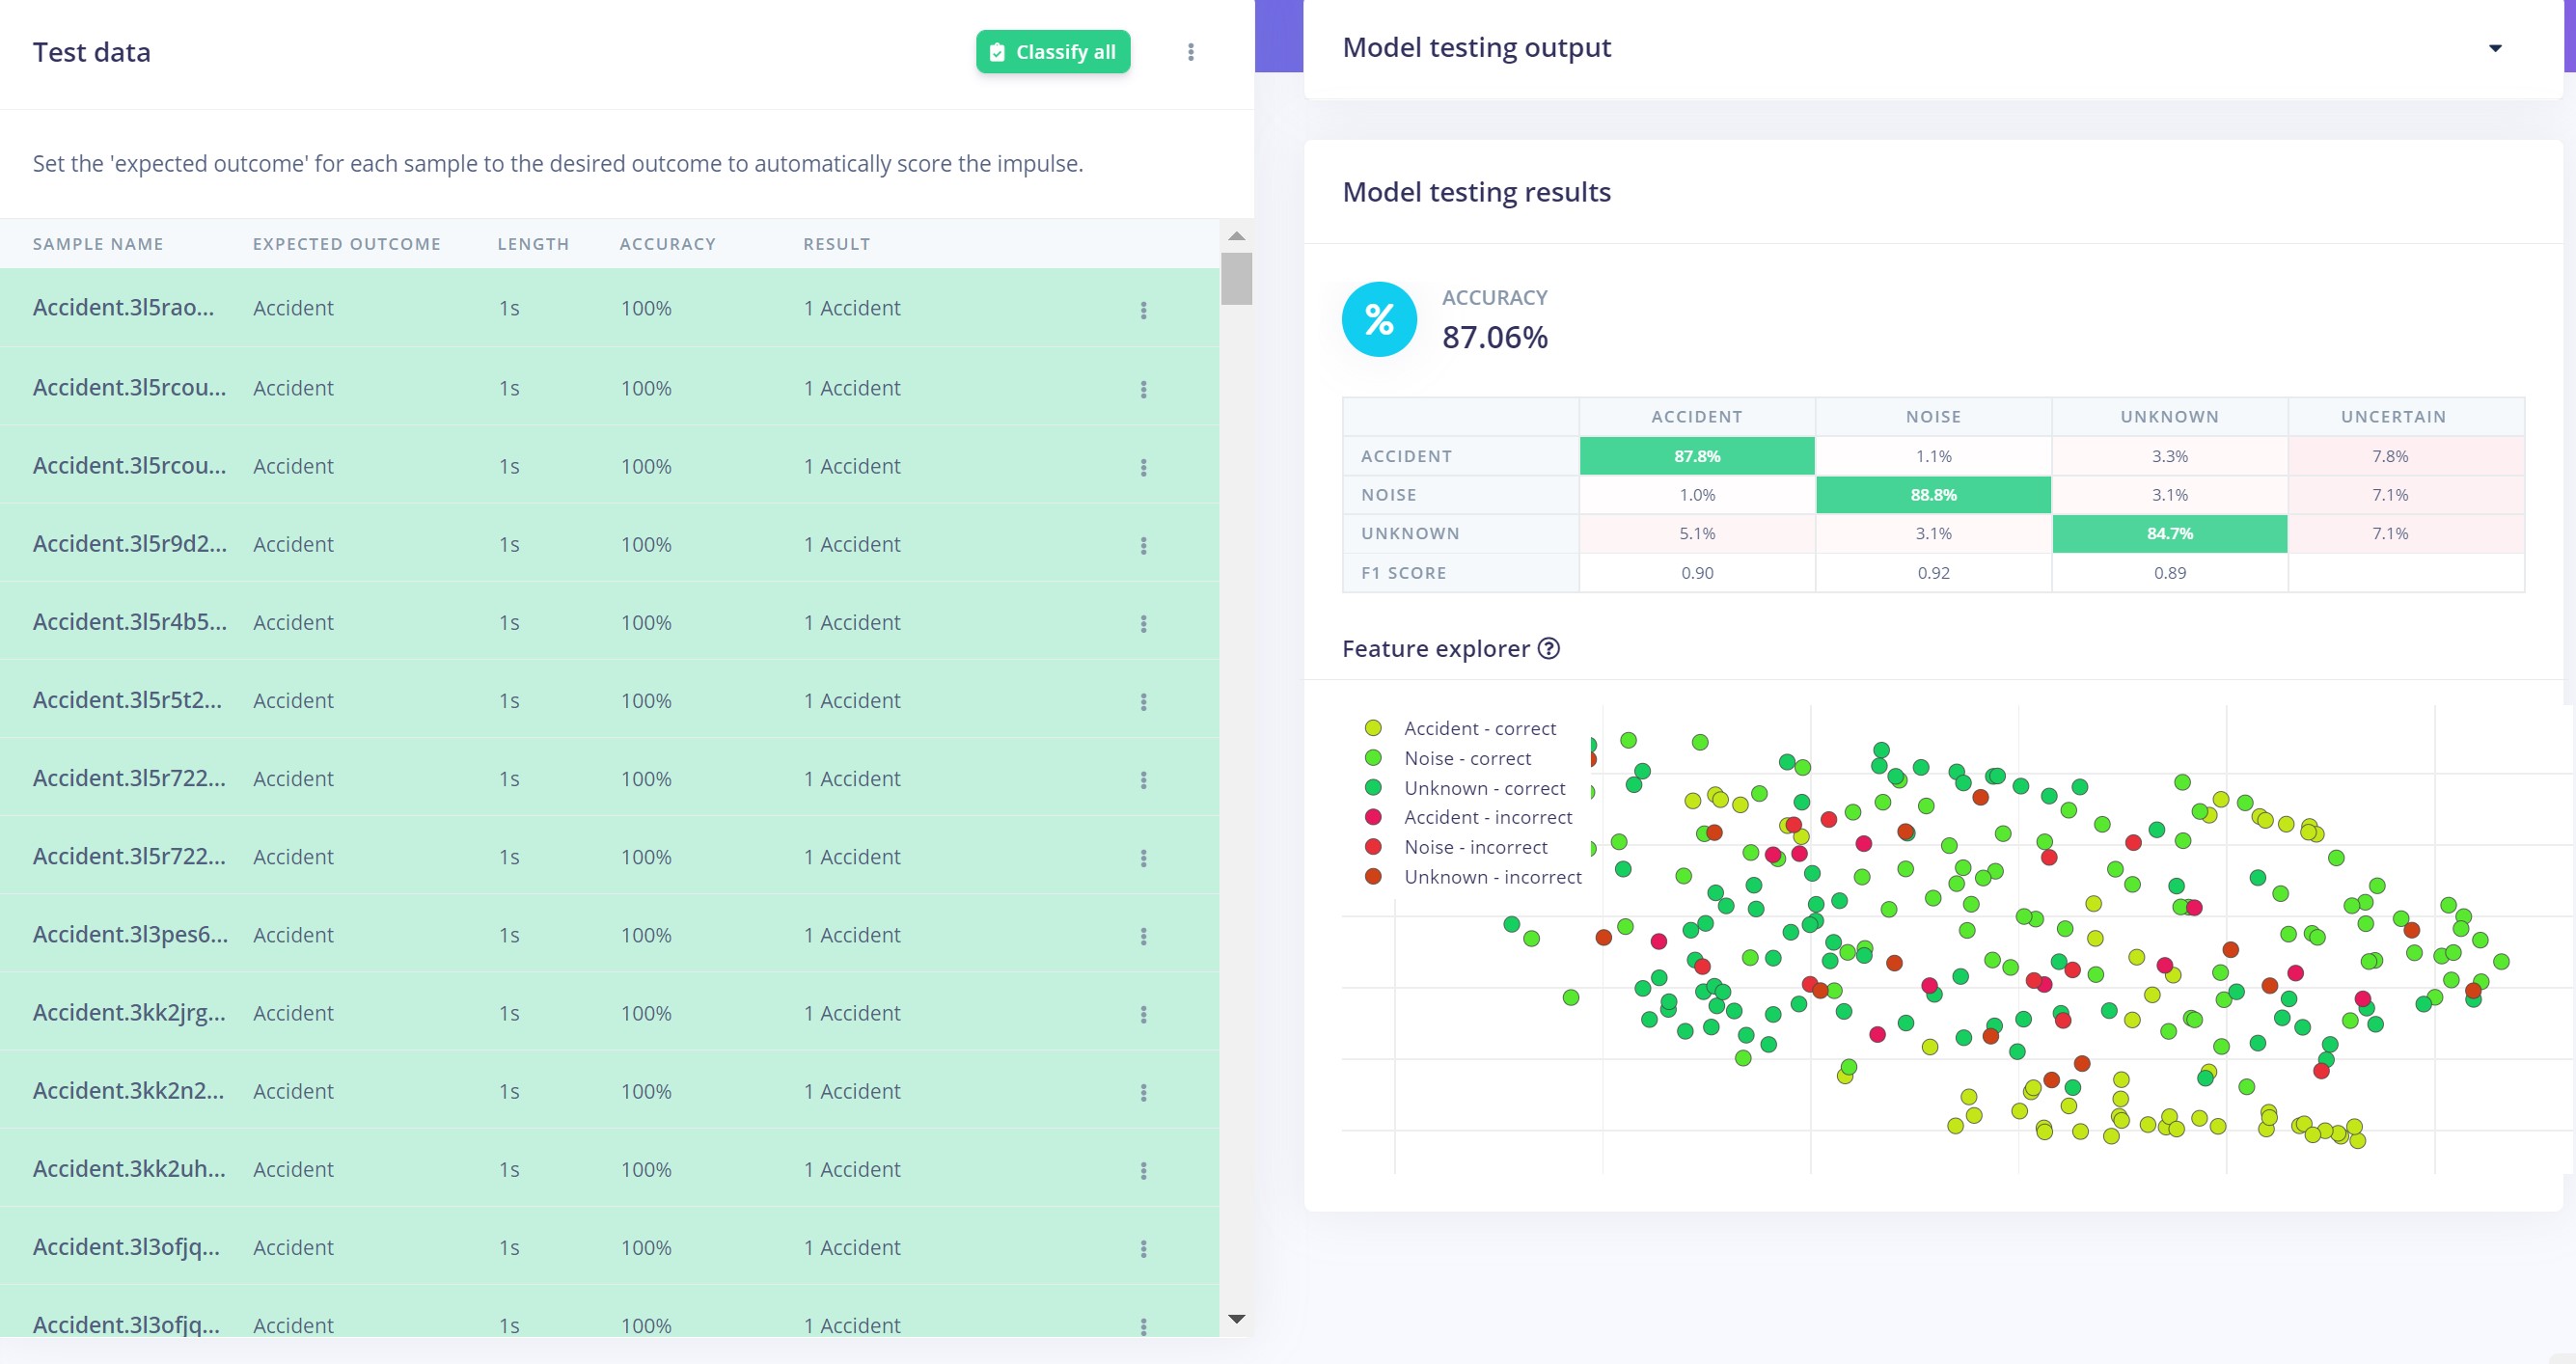
Task: Open the row menu for Accident.3l3pes6 sample
Action: (1143, 936)
